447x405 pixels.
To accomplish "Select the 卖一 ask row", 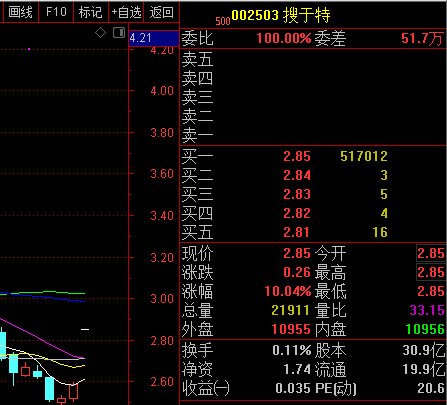I will click(x=313, y=135).
